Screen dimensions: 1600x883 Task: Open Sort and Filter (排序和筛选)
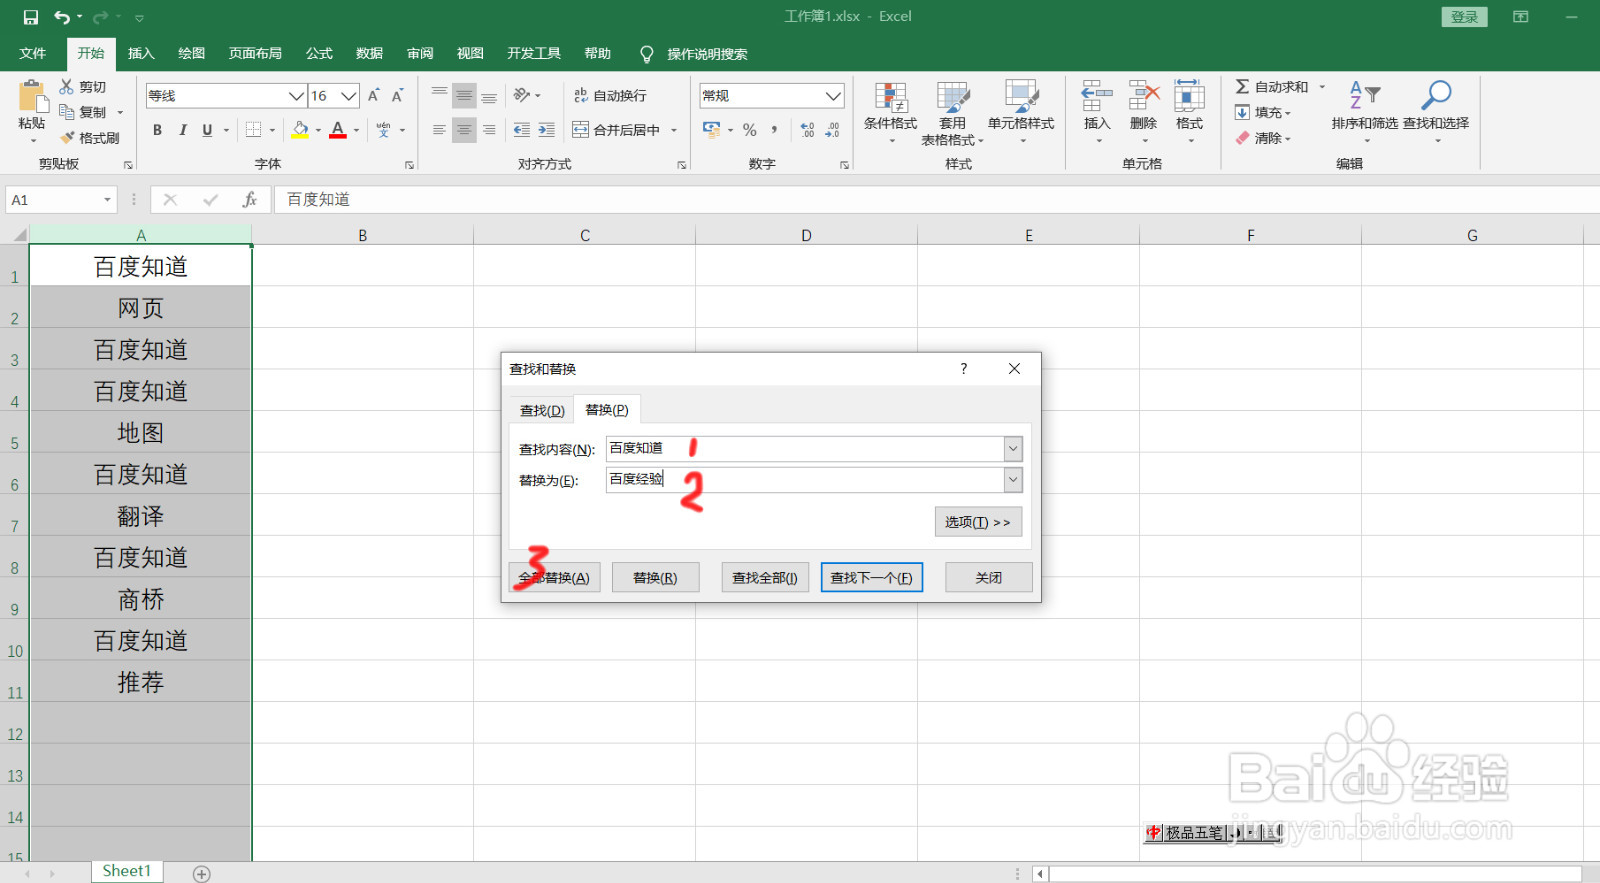coord(1365,111)
